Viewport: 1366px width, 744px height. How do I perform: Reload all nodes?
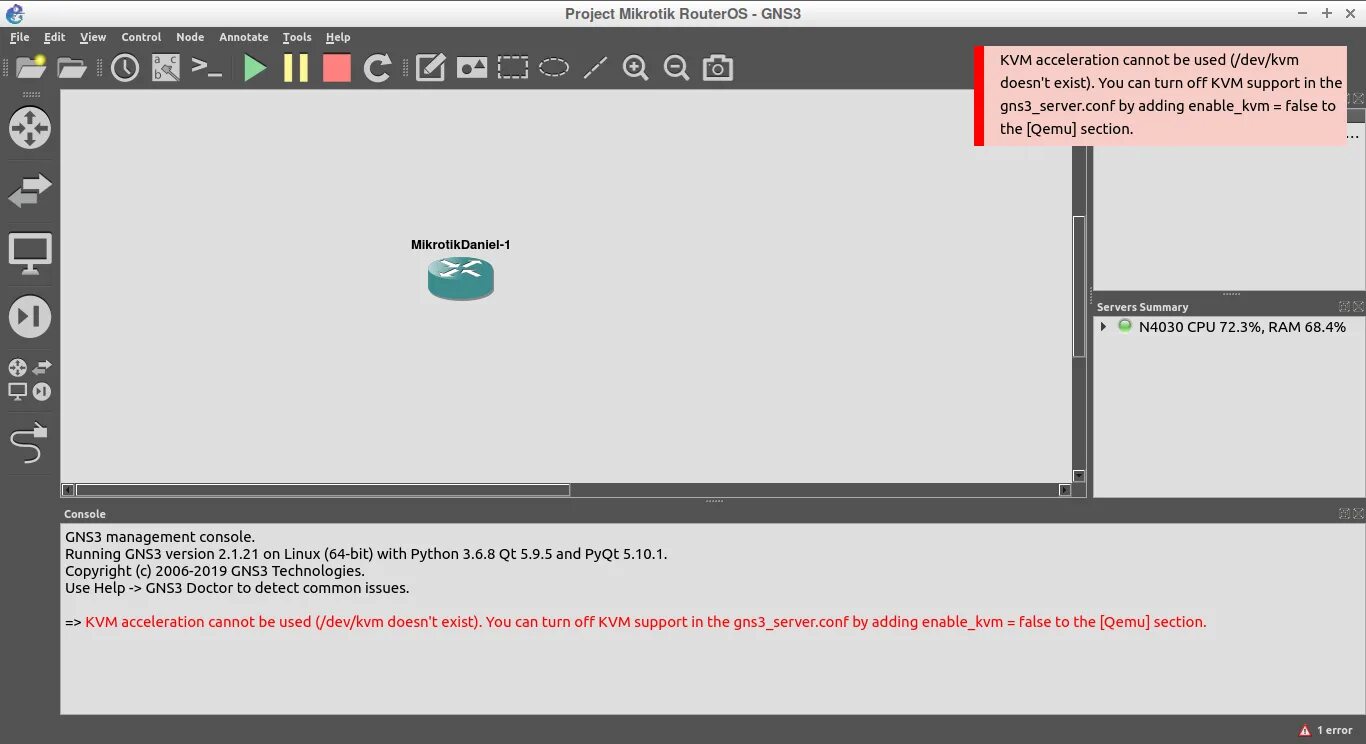tap(378, 68)
